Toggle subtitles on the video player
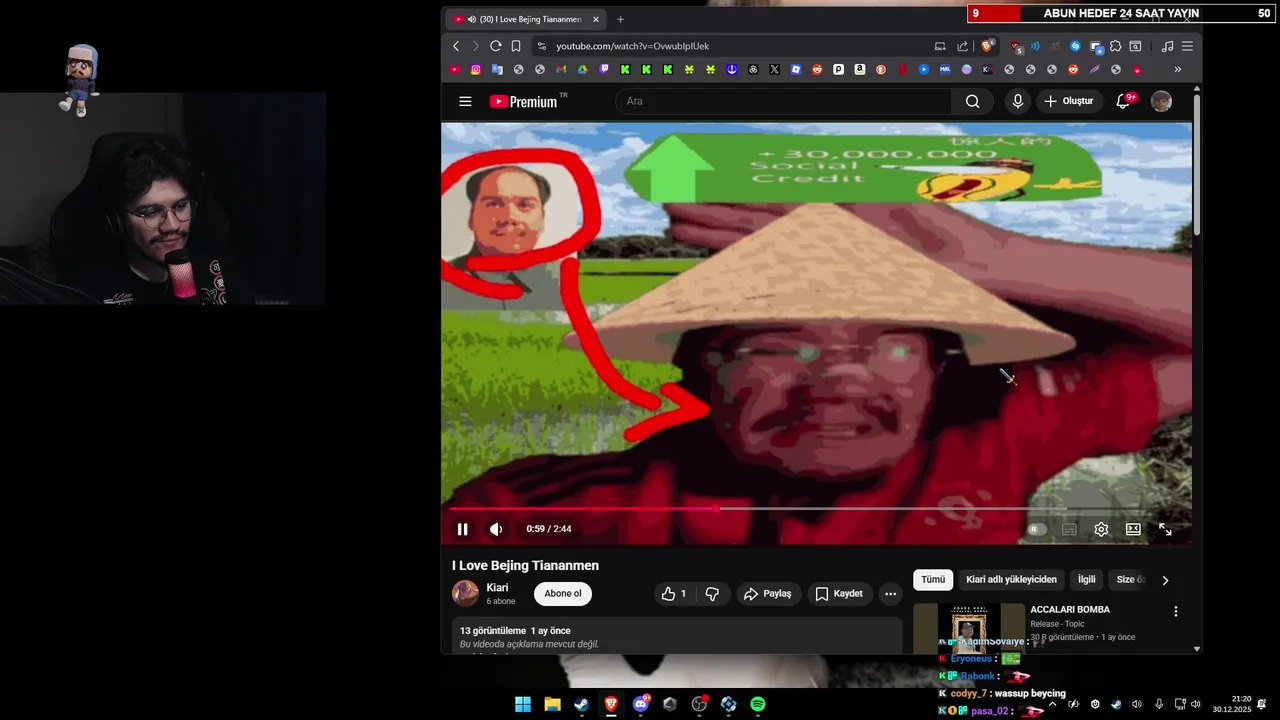 point(1069,529)
